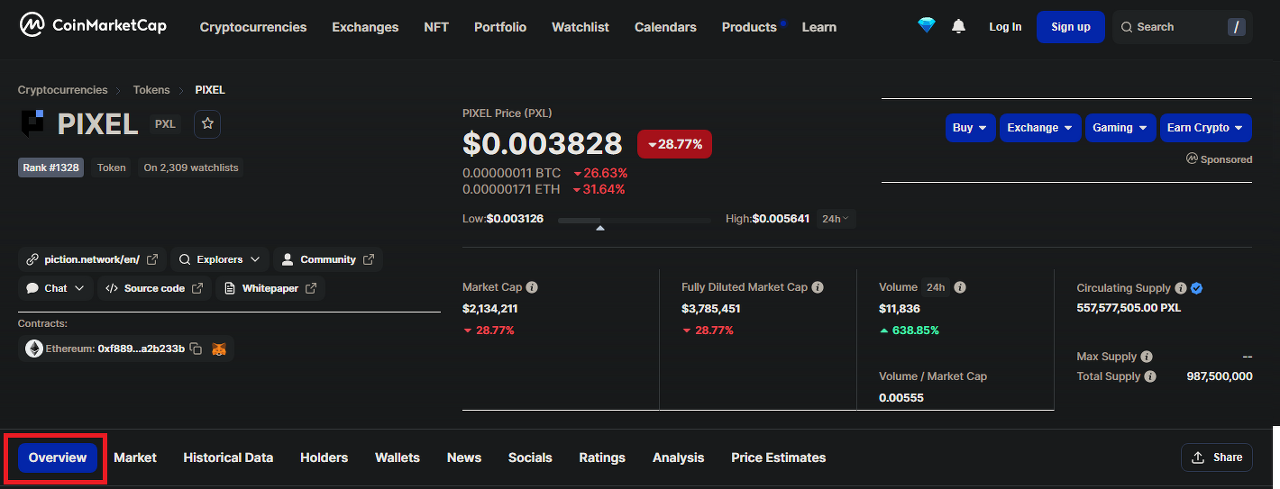Open NFT in top navigation
Screen dimensions: 1280x489
[x=436, y=27]
